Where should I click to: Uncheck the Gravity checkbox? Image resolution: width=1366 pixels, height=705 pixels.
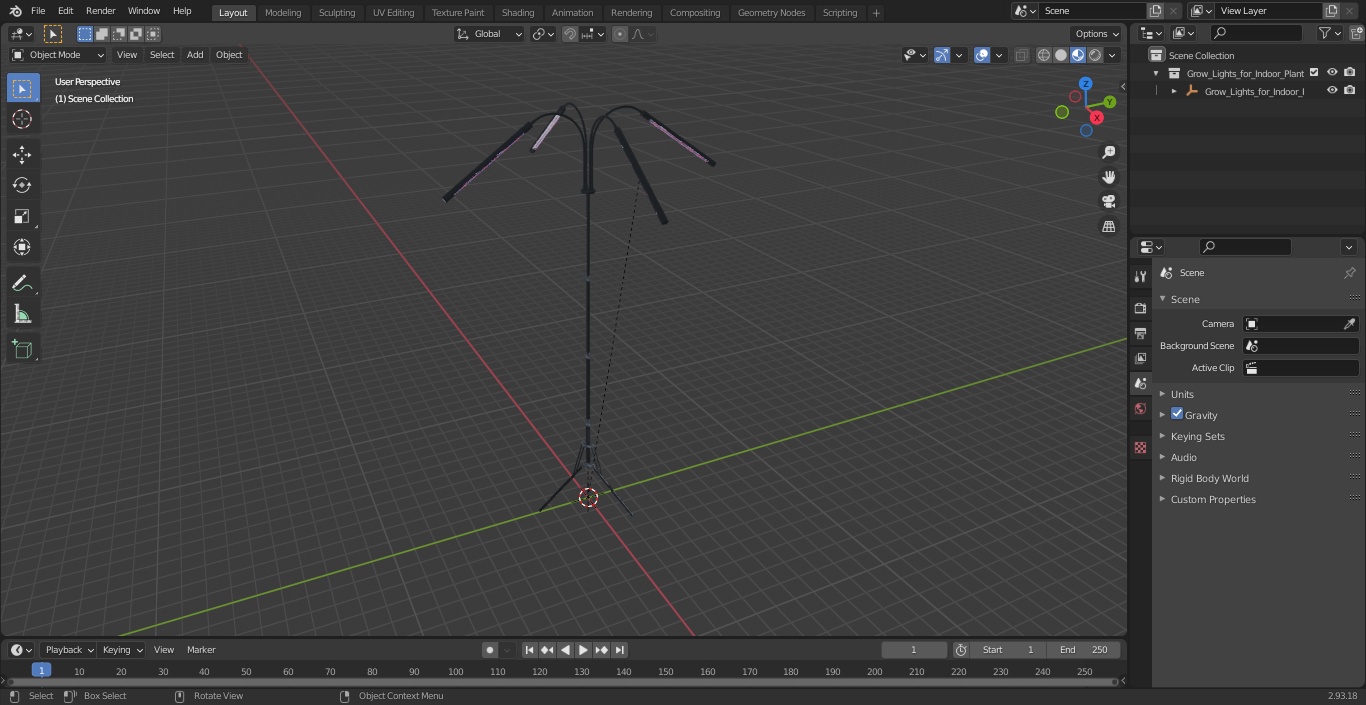[x=1177, y=414]
